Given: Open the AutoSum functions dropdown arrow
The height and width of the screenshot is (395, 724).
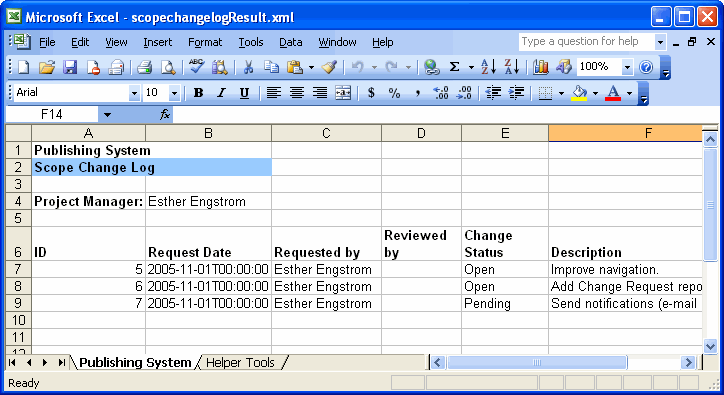Looking at the screenshot, I should pos(471,67).
